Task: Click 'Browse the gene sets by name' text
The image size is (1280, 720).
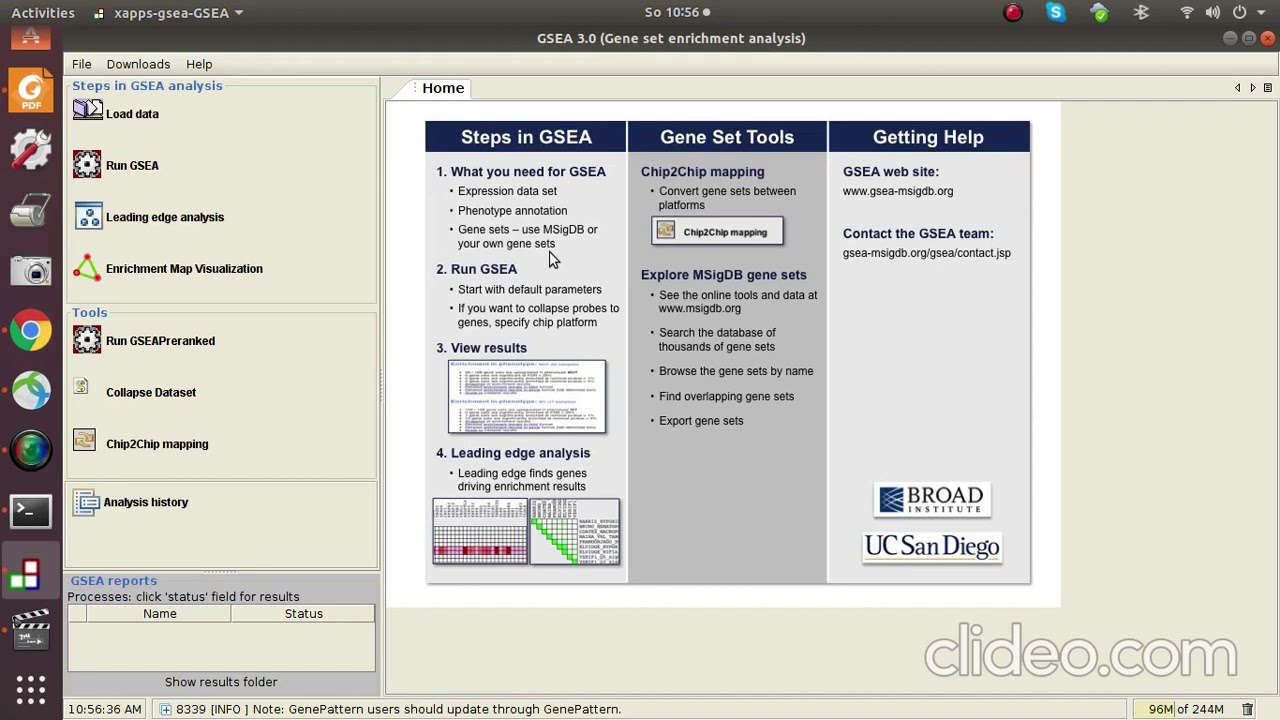Action: click(x=736, y=371)
